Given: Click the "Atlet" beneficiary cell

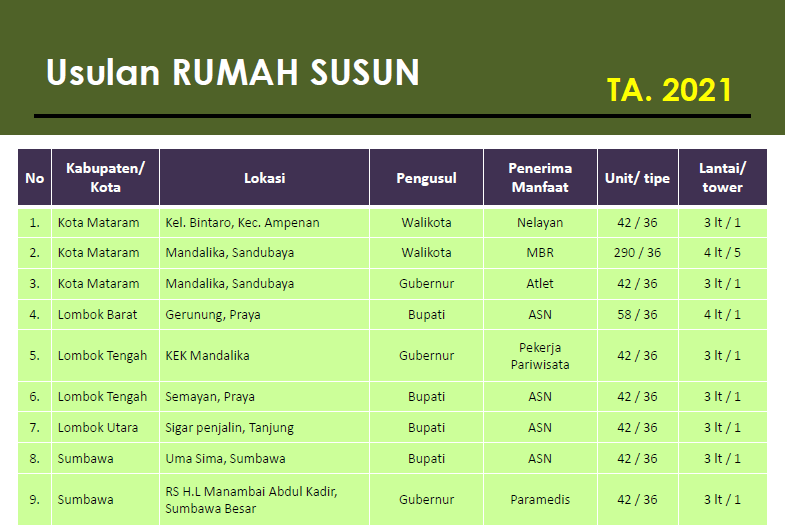Looking at the screenshot, I should 540,284.
